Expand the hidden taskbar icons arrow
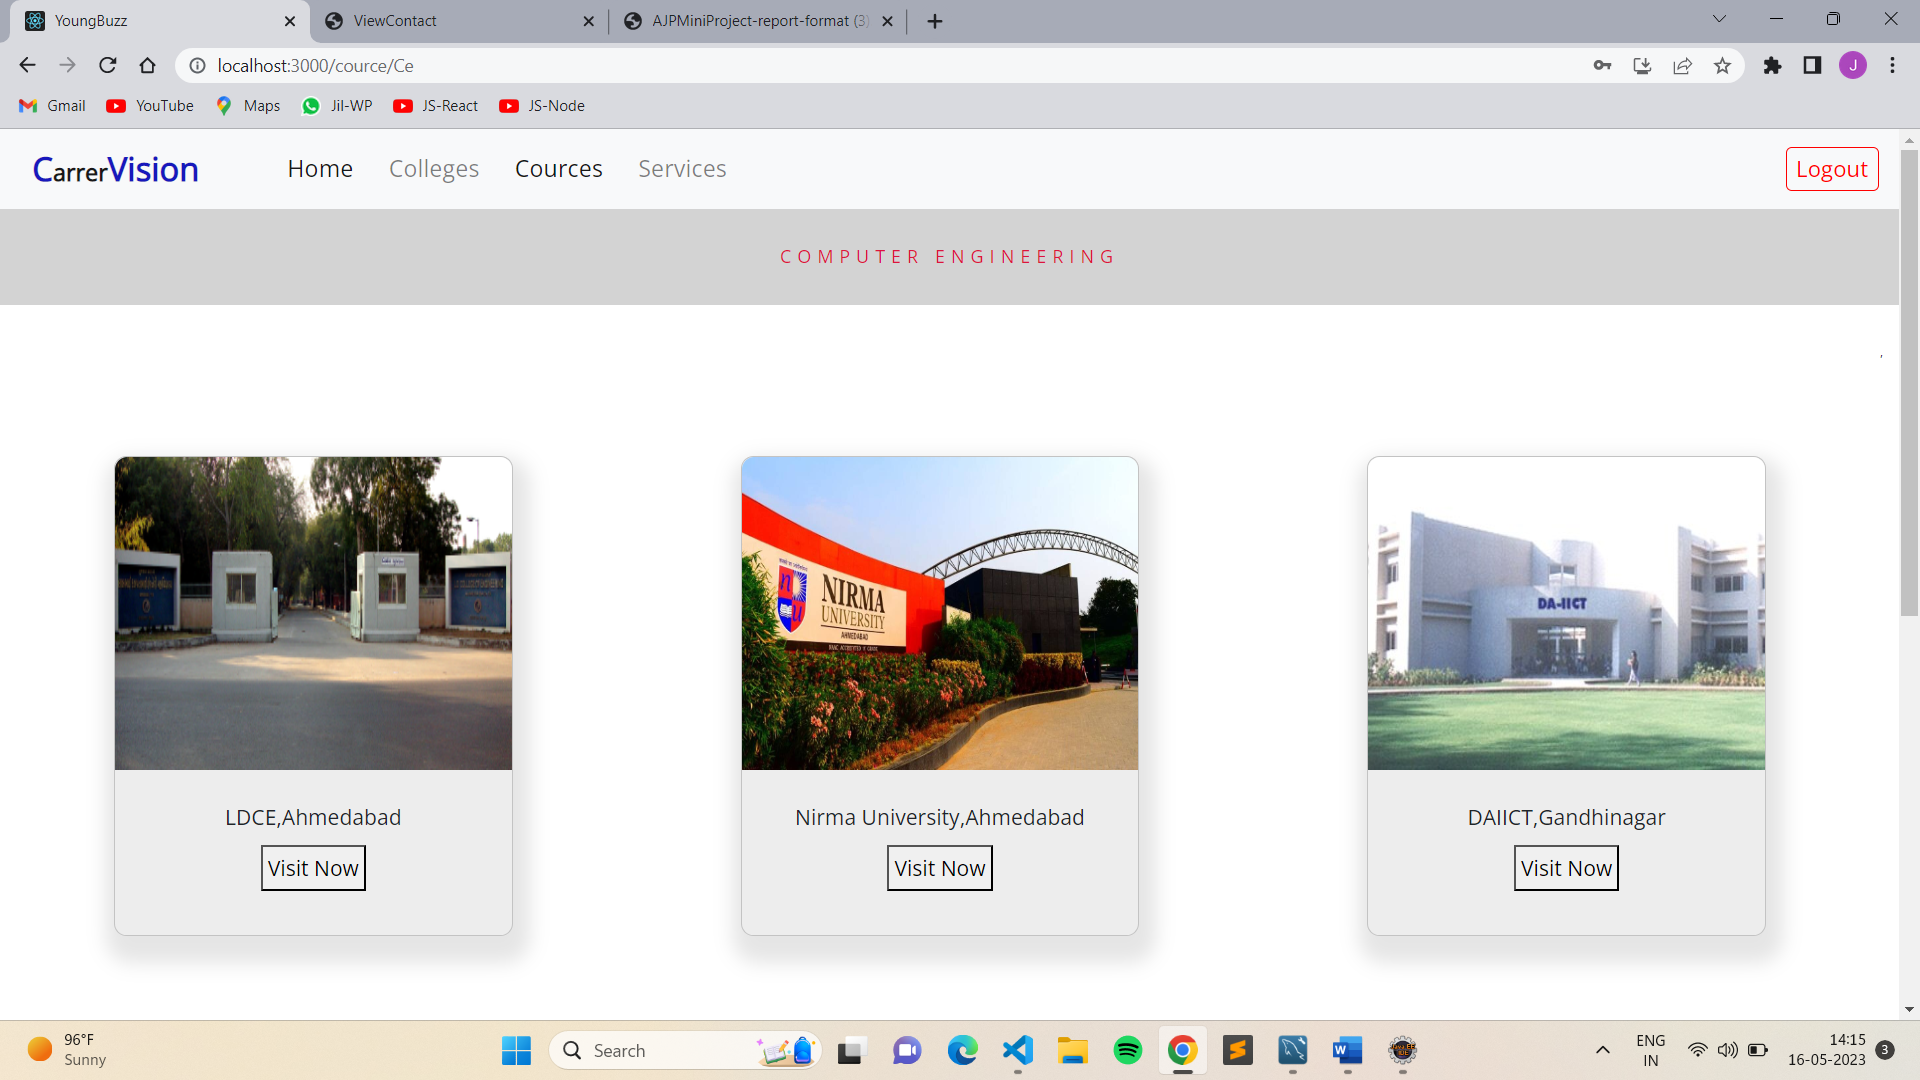Screen dimensions: 1920x1080 point(1603,1051)
